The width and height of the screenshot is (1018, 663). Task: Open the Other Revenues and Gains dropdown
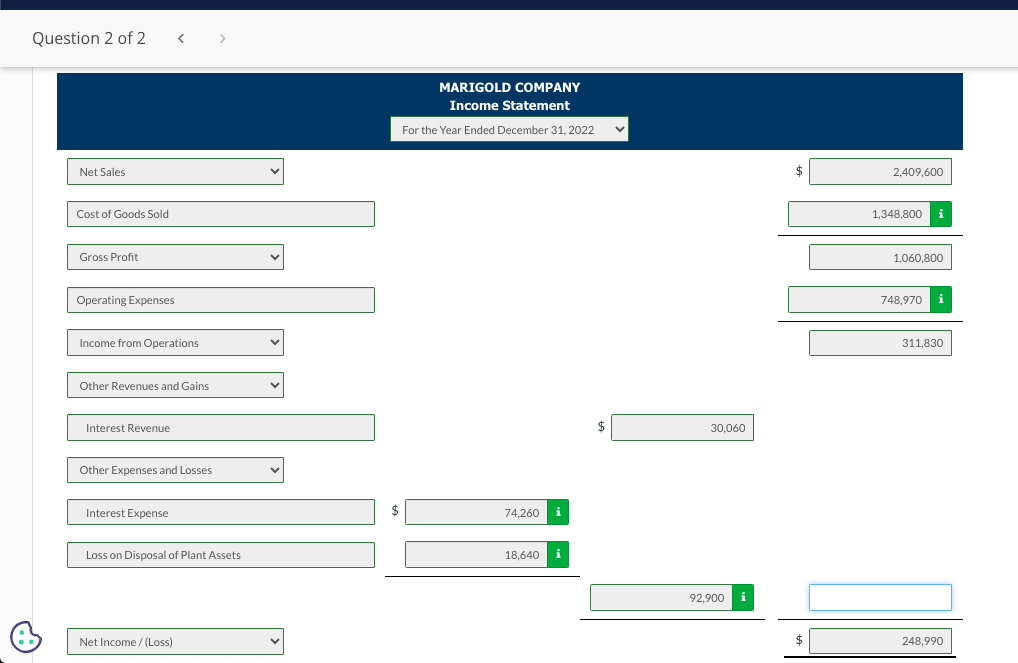[175, 385]
